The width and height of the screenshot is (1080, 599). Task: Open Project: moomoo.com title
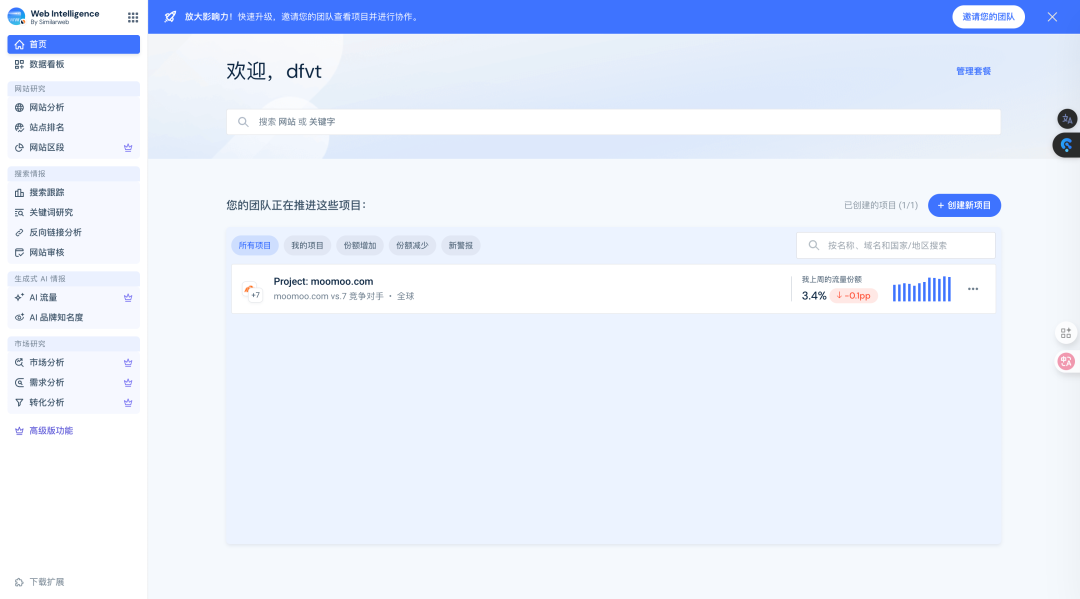point(323,281)
